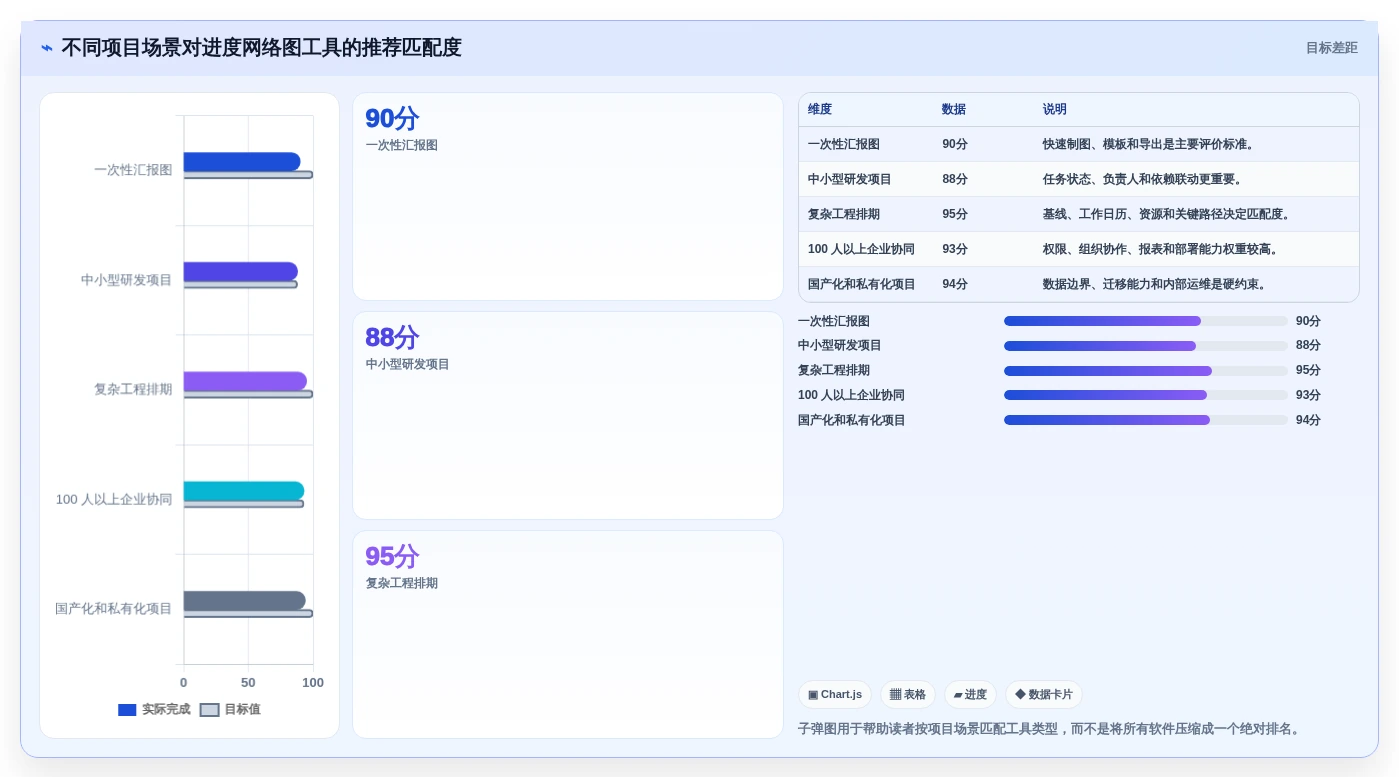
Task: Click the lightning icon beside the title
Action: 47,47
